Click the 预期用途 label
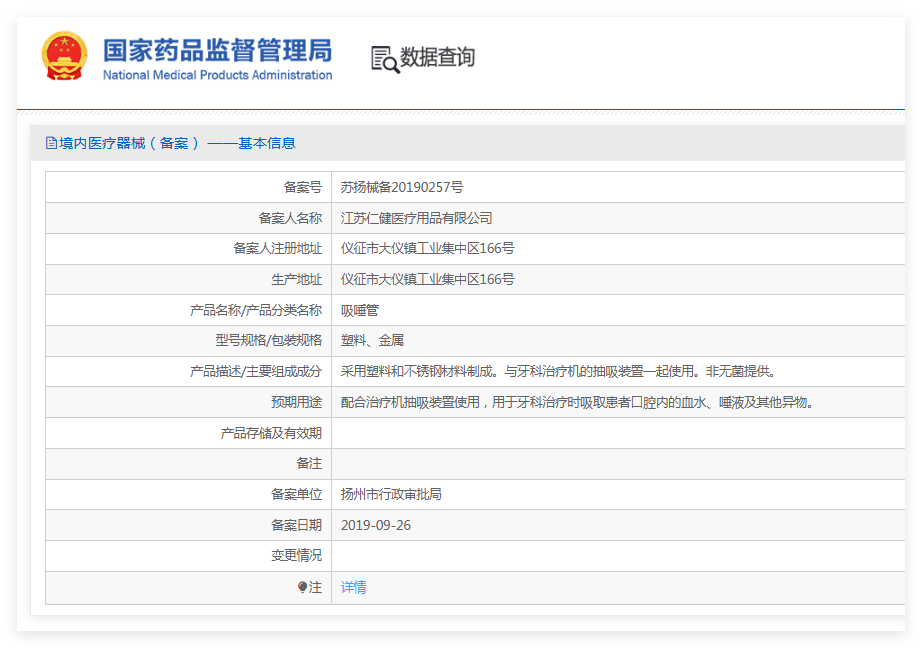This screenshot has width=922, height=648. click(296, 402)
